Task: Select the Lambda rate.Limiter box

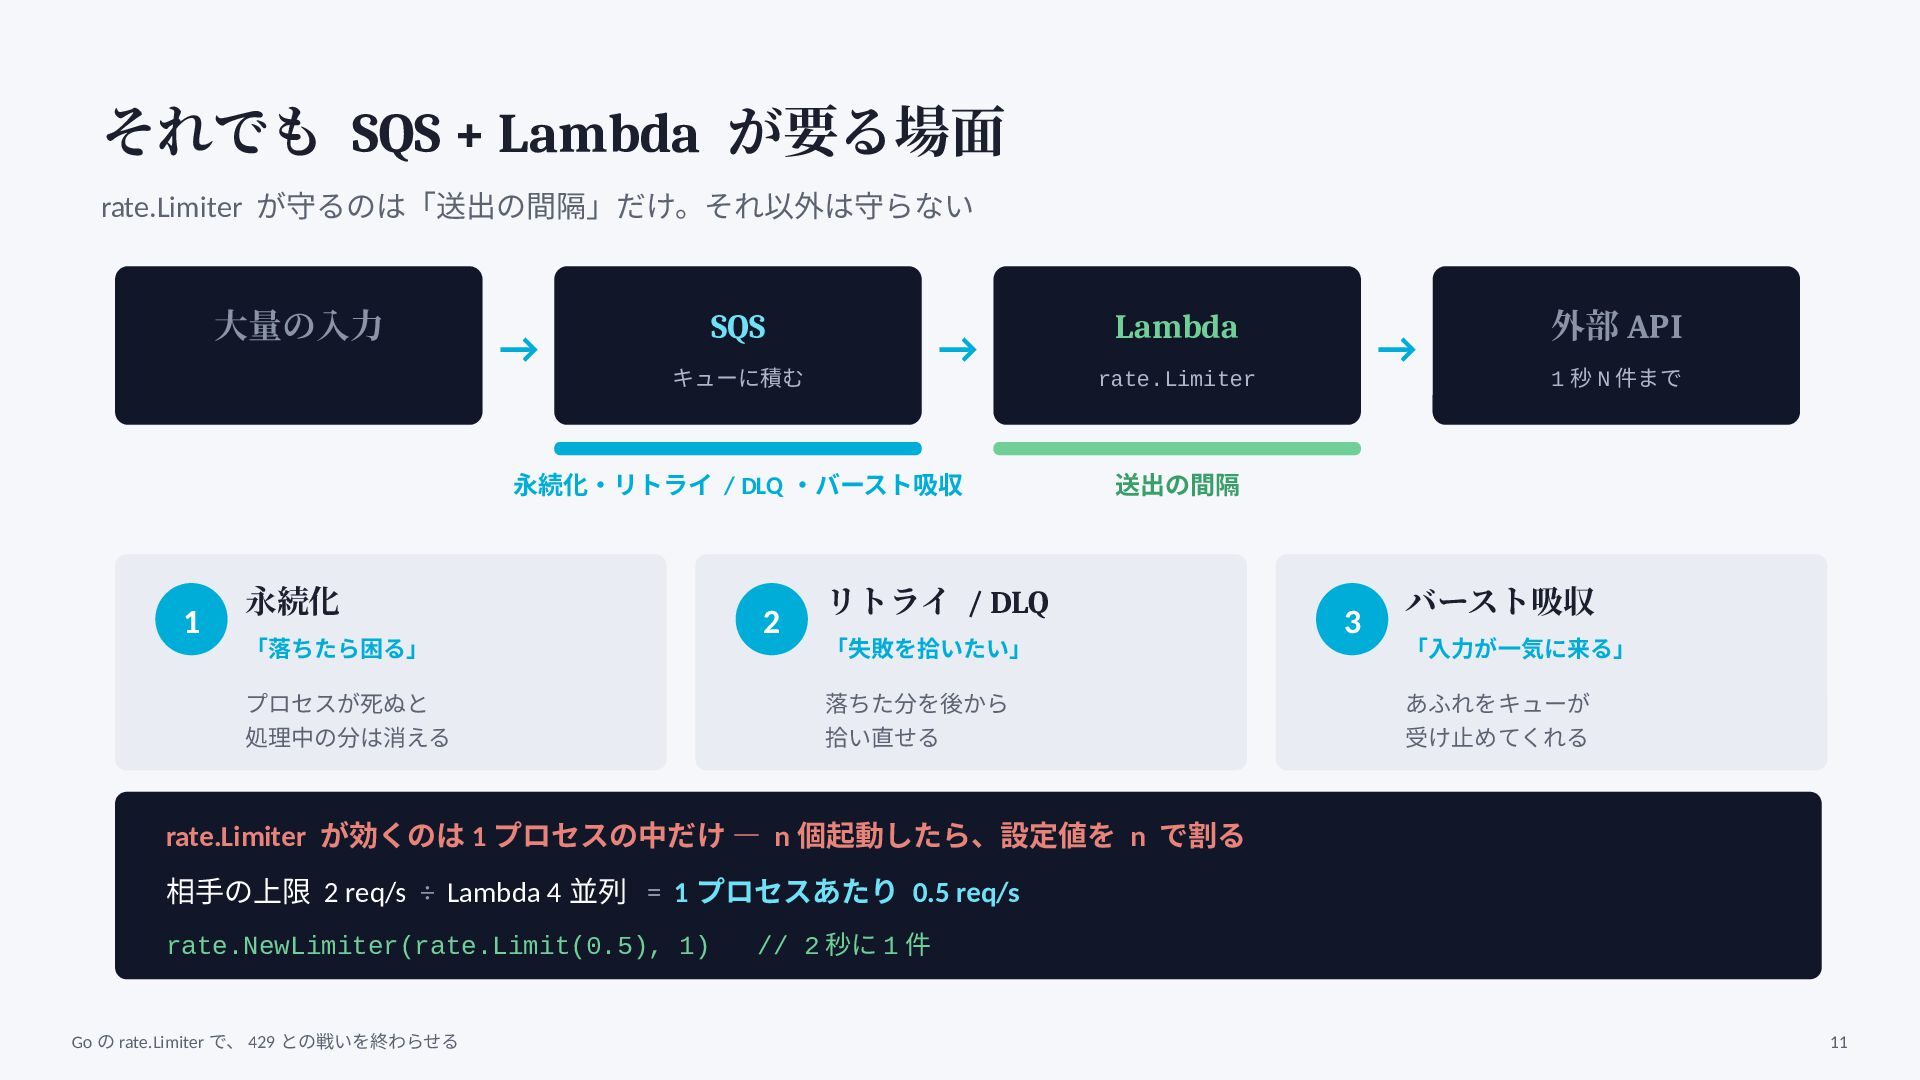Action: click(1177, 345)
